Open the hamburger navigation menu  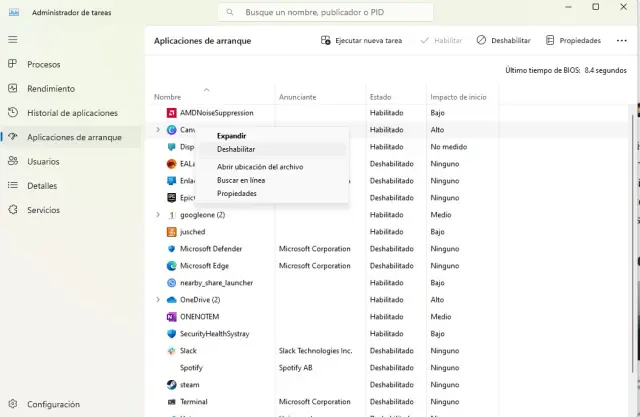tap(13, 39)
